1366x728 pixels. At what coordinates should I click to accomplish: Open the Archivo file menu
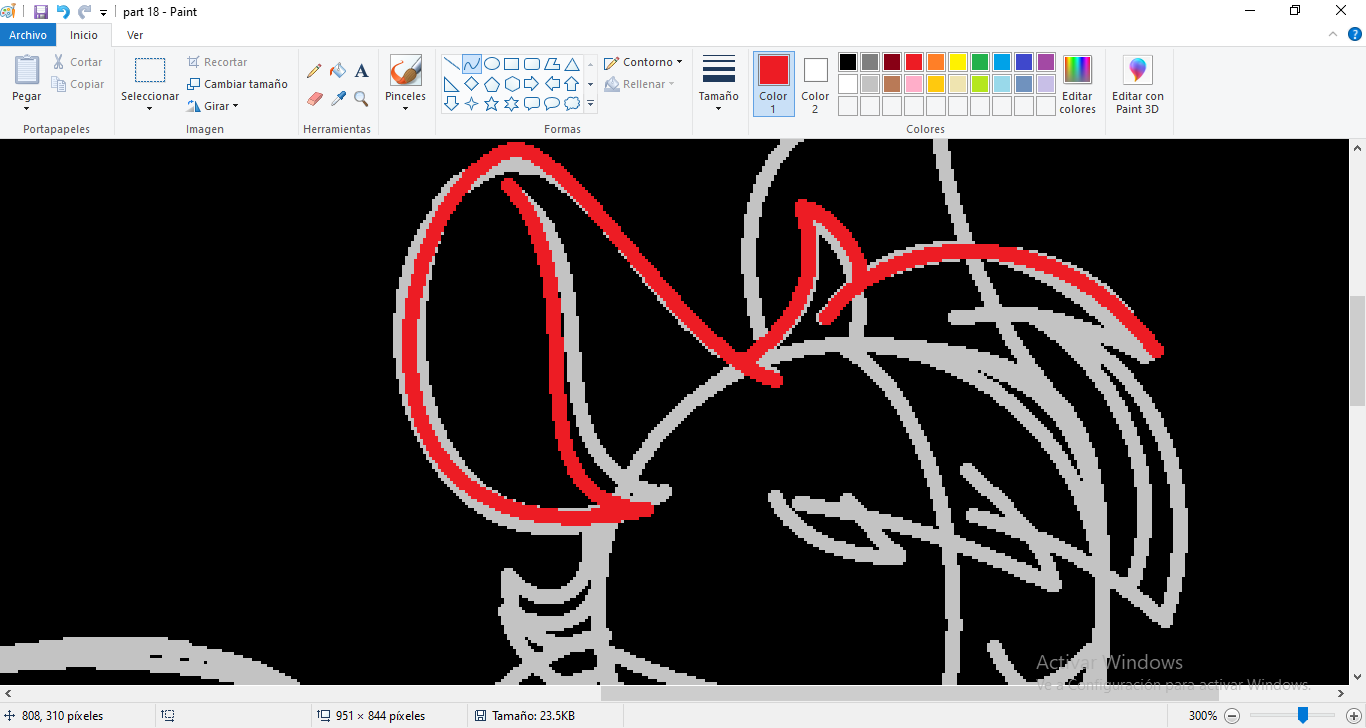tap(28, 35)
